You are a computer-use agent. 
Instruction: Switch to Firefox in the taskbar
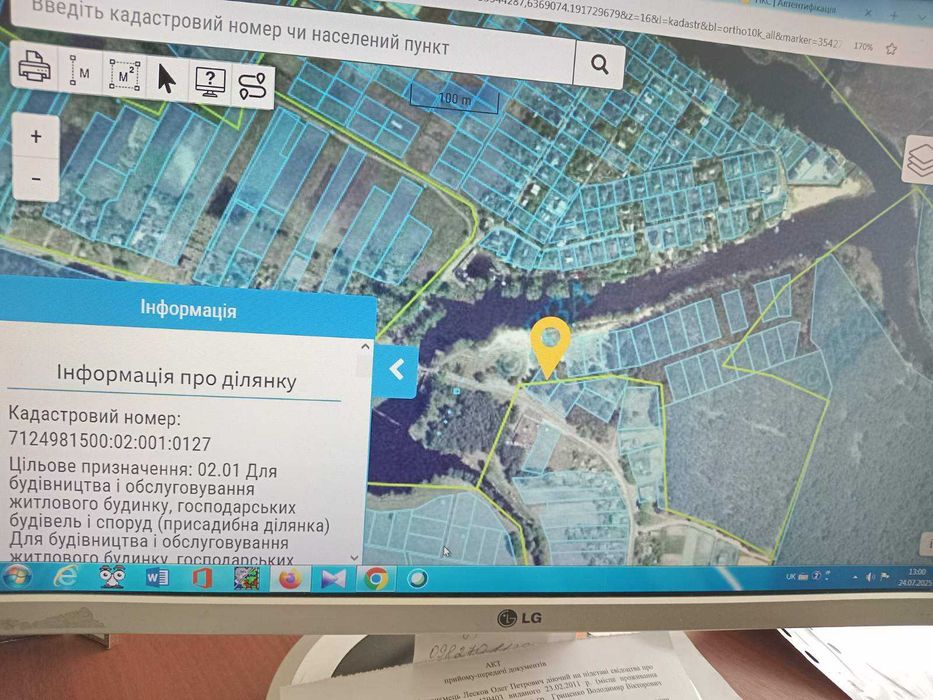point(290,579)
